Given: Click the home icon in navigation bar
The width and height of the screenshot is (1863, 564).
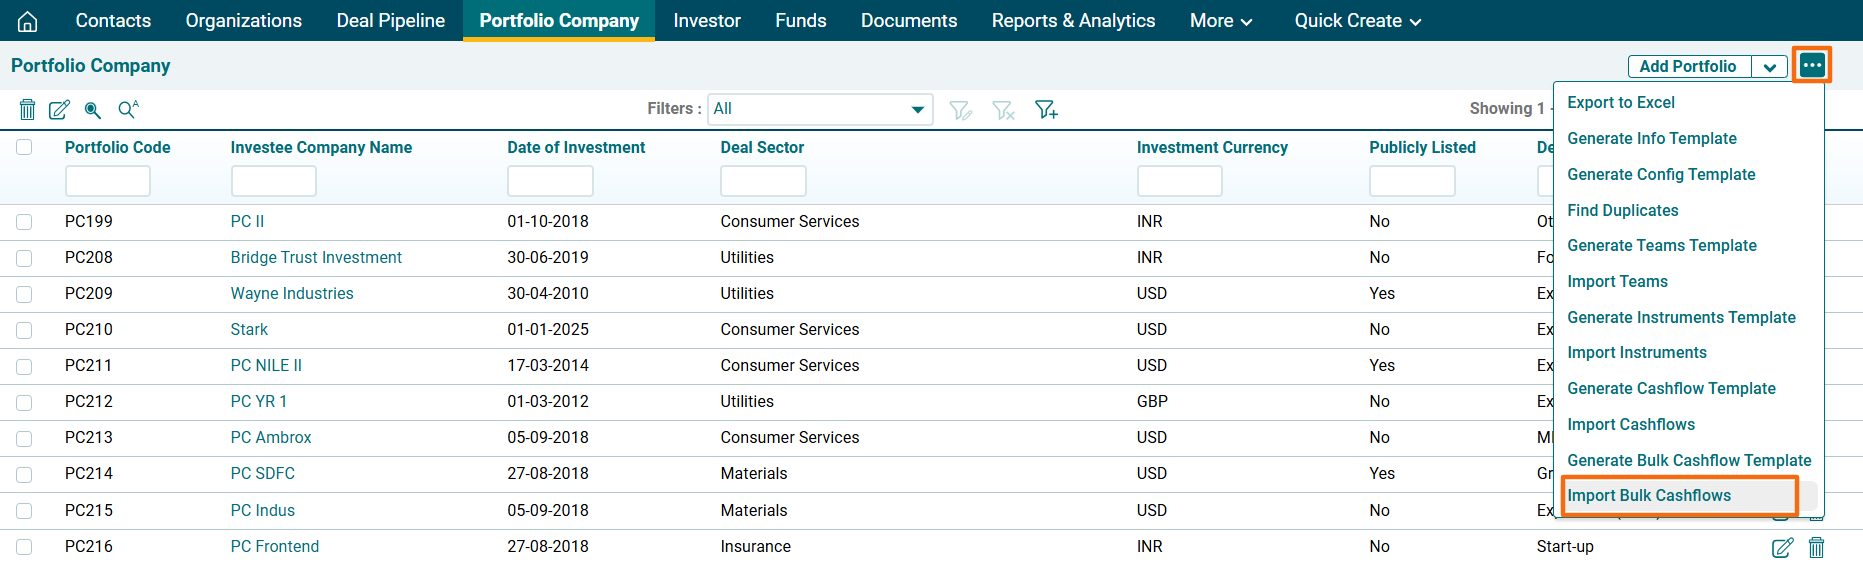Looking at the screenshot, I should [x=28, y=21].
